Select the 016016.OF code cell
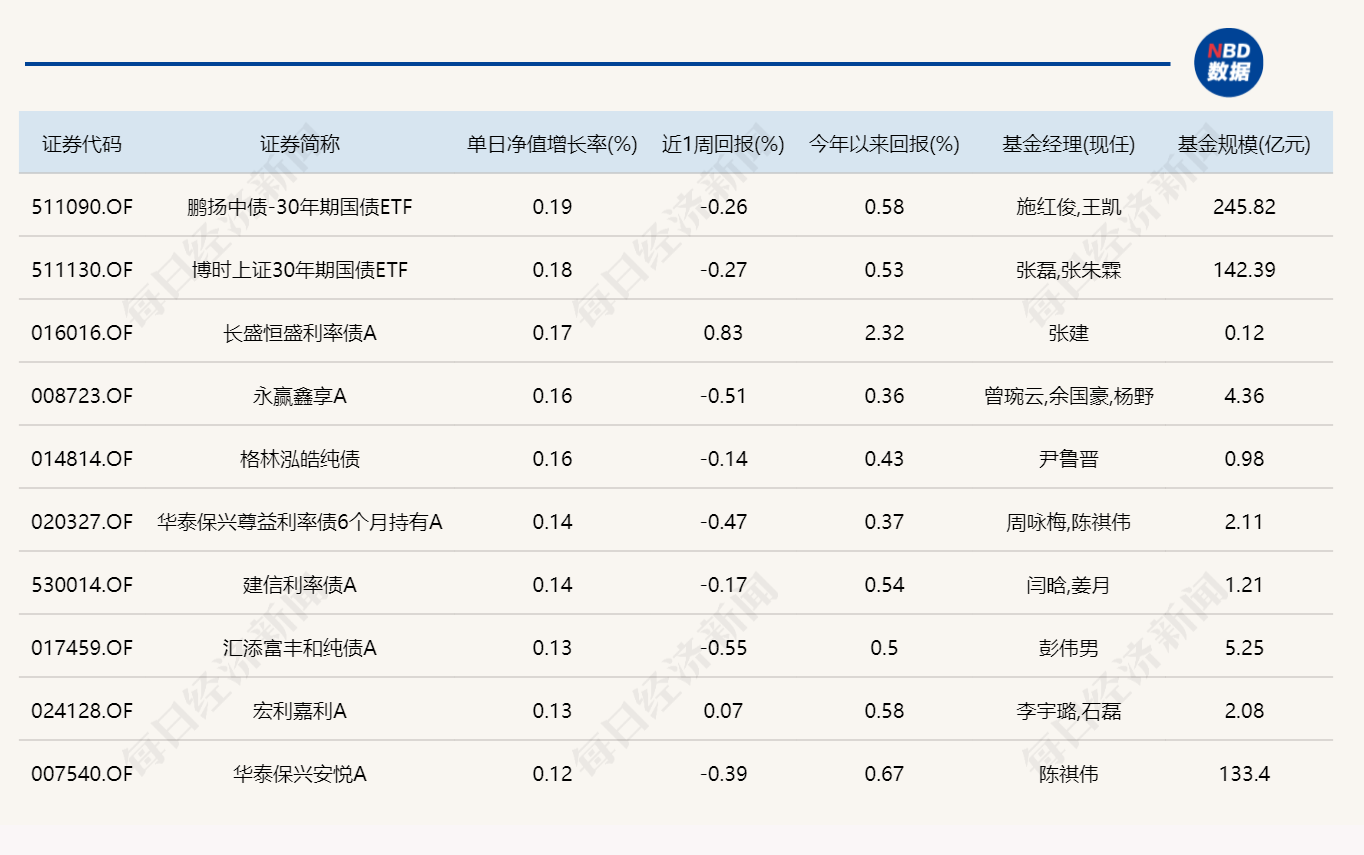1364x855 pixels. point(81,332)
